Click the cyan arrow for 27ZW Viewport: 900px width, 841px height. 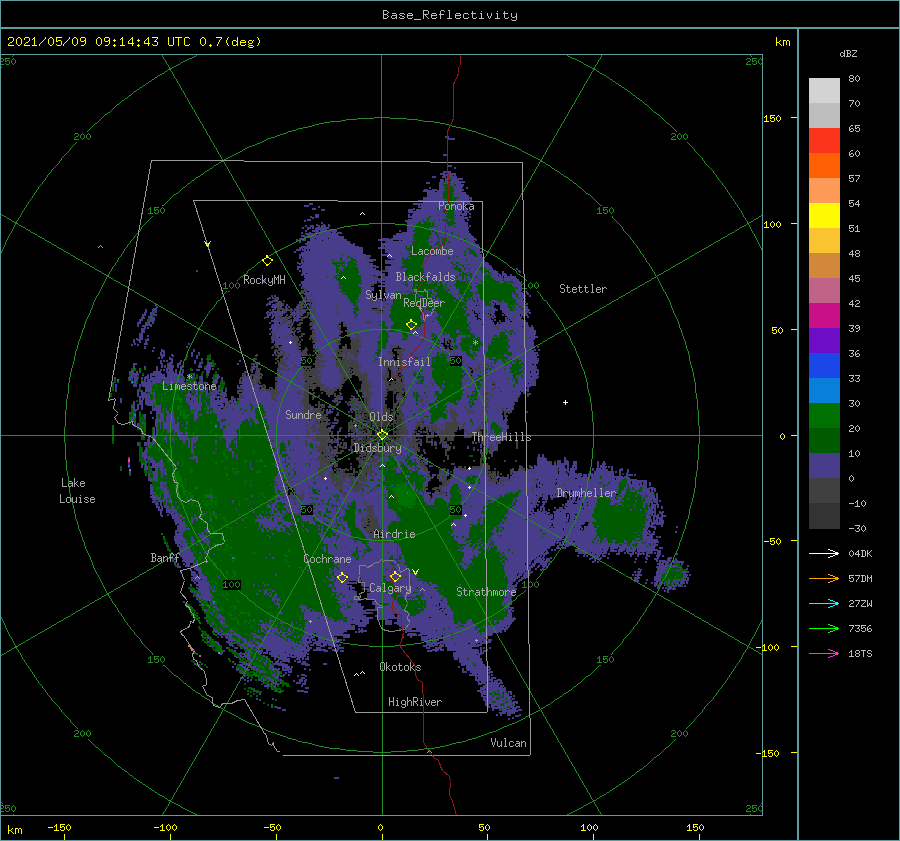coord(824,603)
